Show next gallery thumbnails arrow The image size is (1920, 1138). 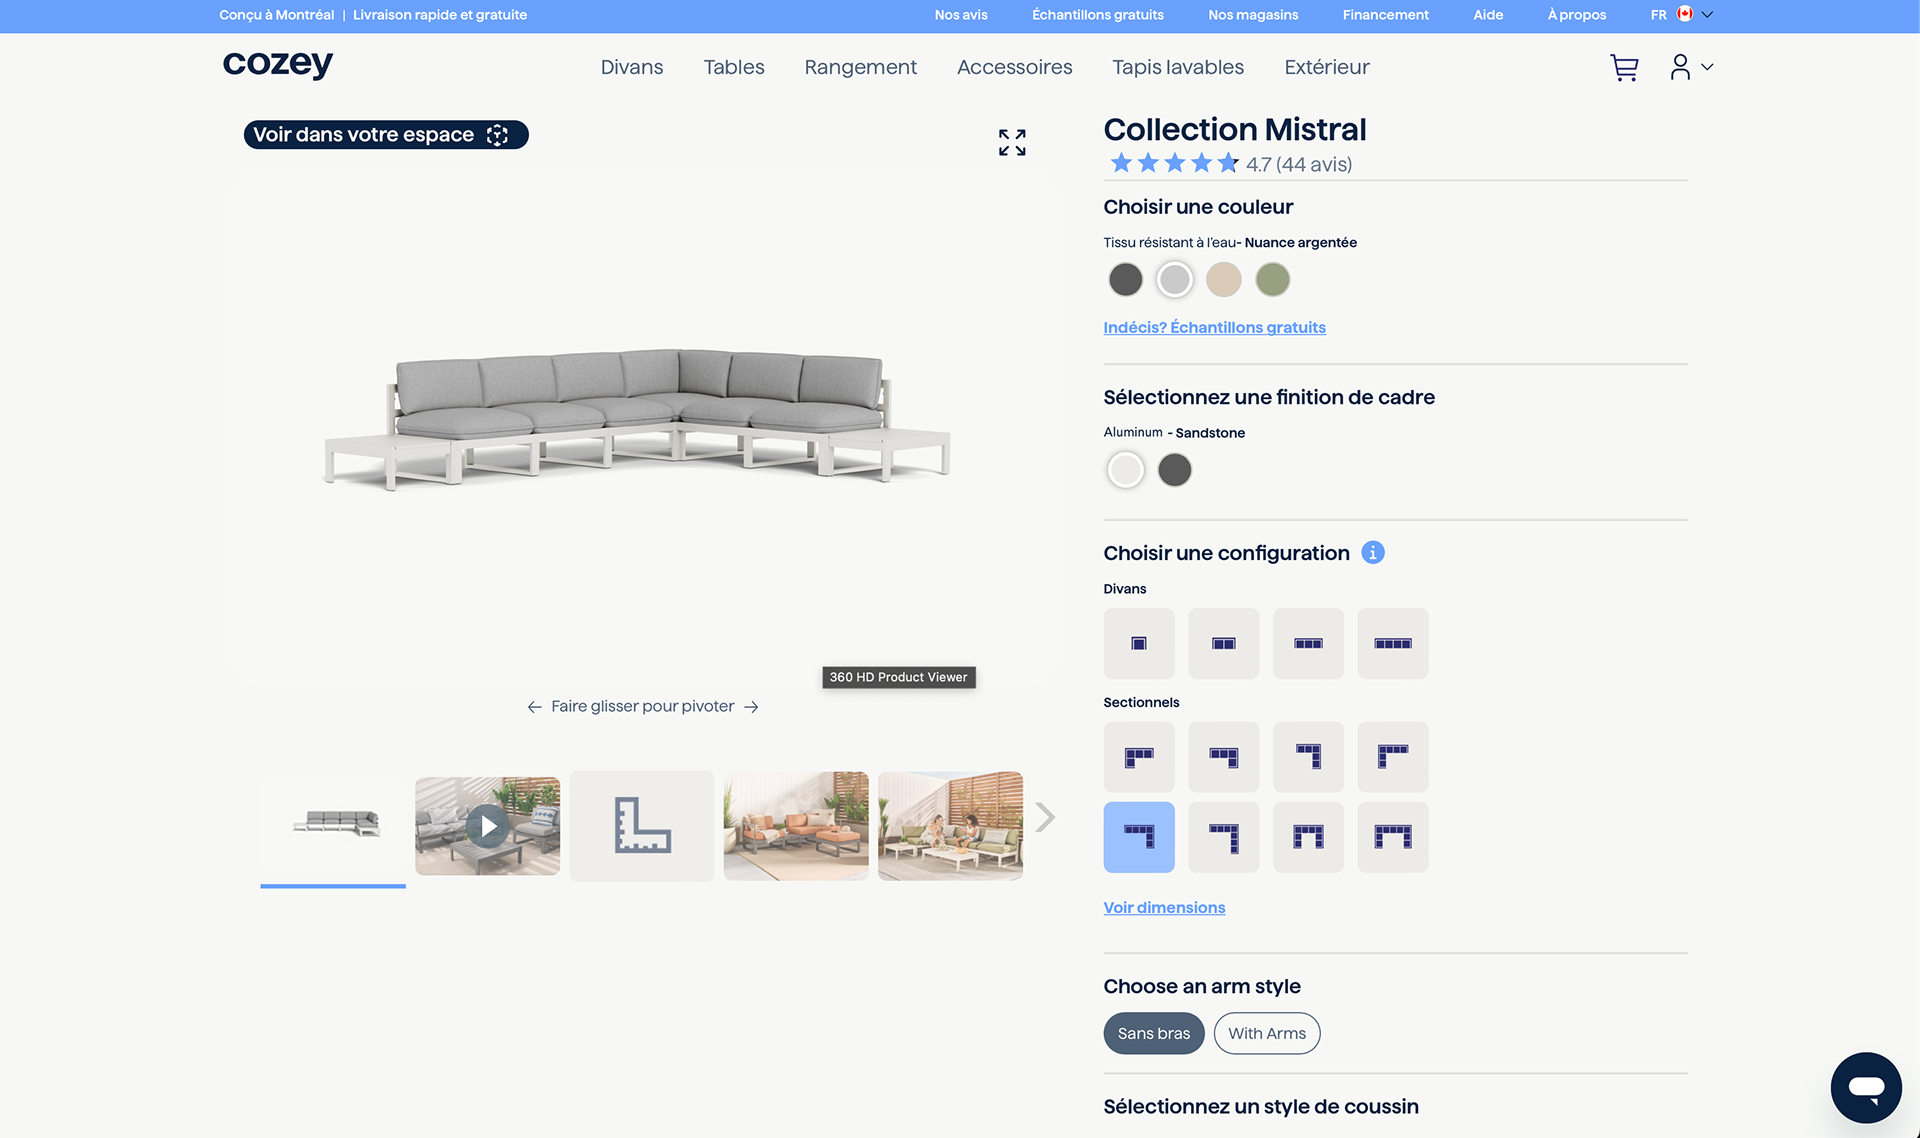[1045, 817]
